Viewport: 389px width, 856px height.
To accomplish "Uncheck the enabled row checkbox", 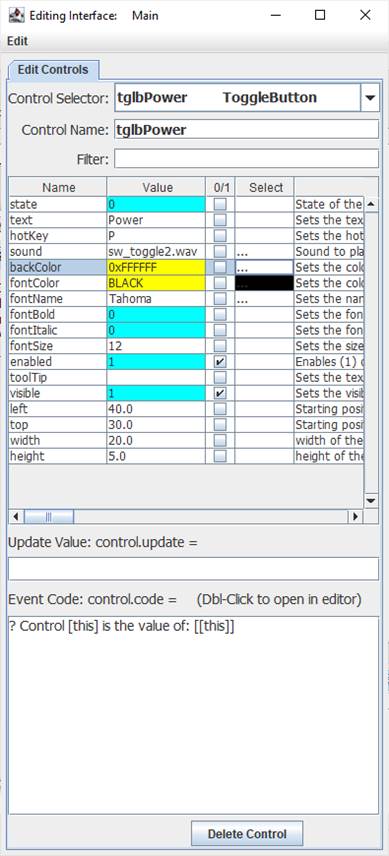I will click(220, 362).
